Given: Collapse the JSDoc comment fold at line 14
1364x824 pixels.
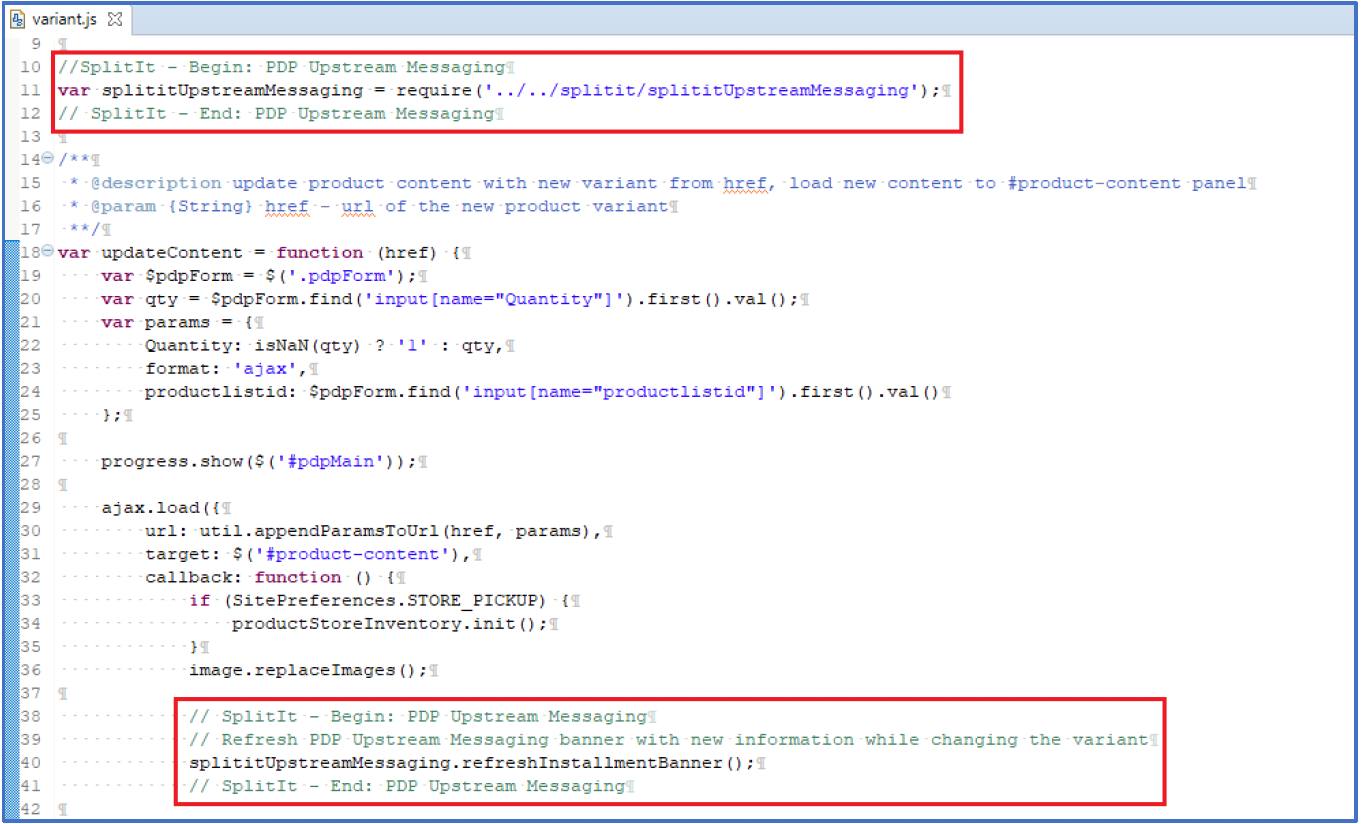Looking at the screenshot, I should coord(48,159).
